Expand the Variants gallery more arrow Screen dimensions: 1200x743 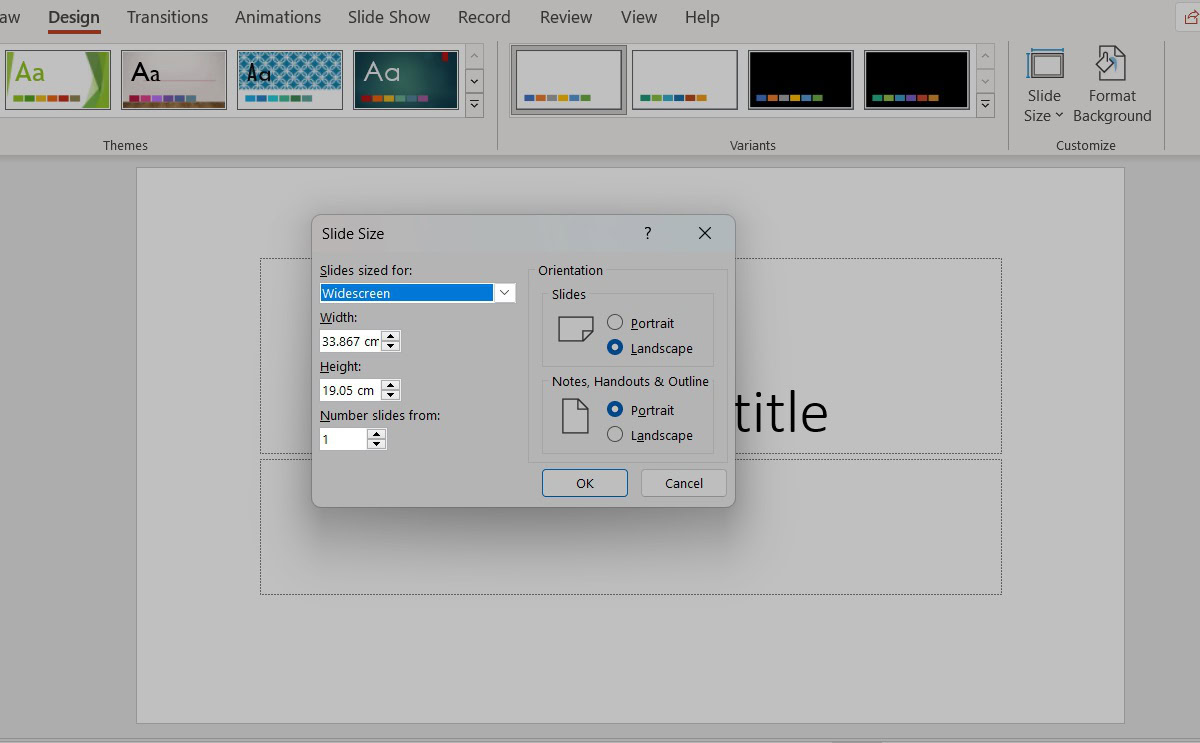click(986, 104)
